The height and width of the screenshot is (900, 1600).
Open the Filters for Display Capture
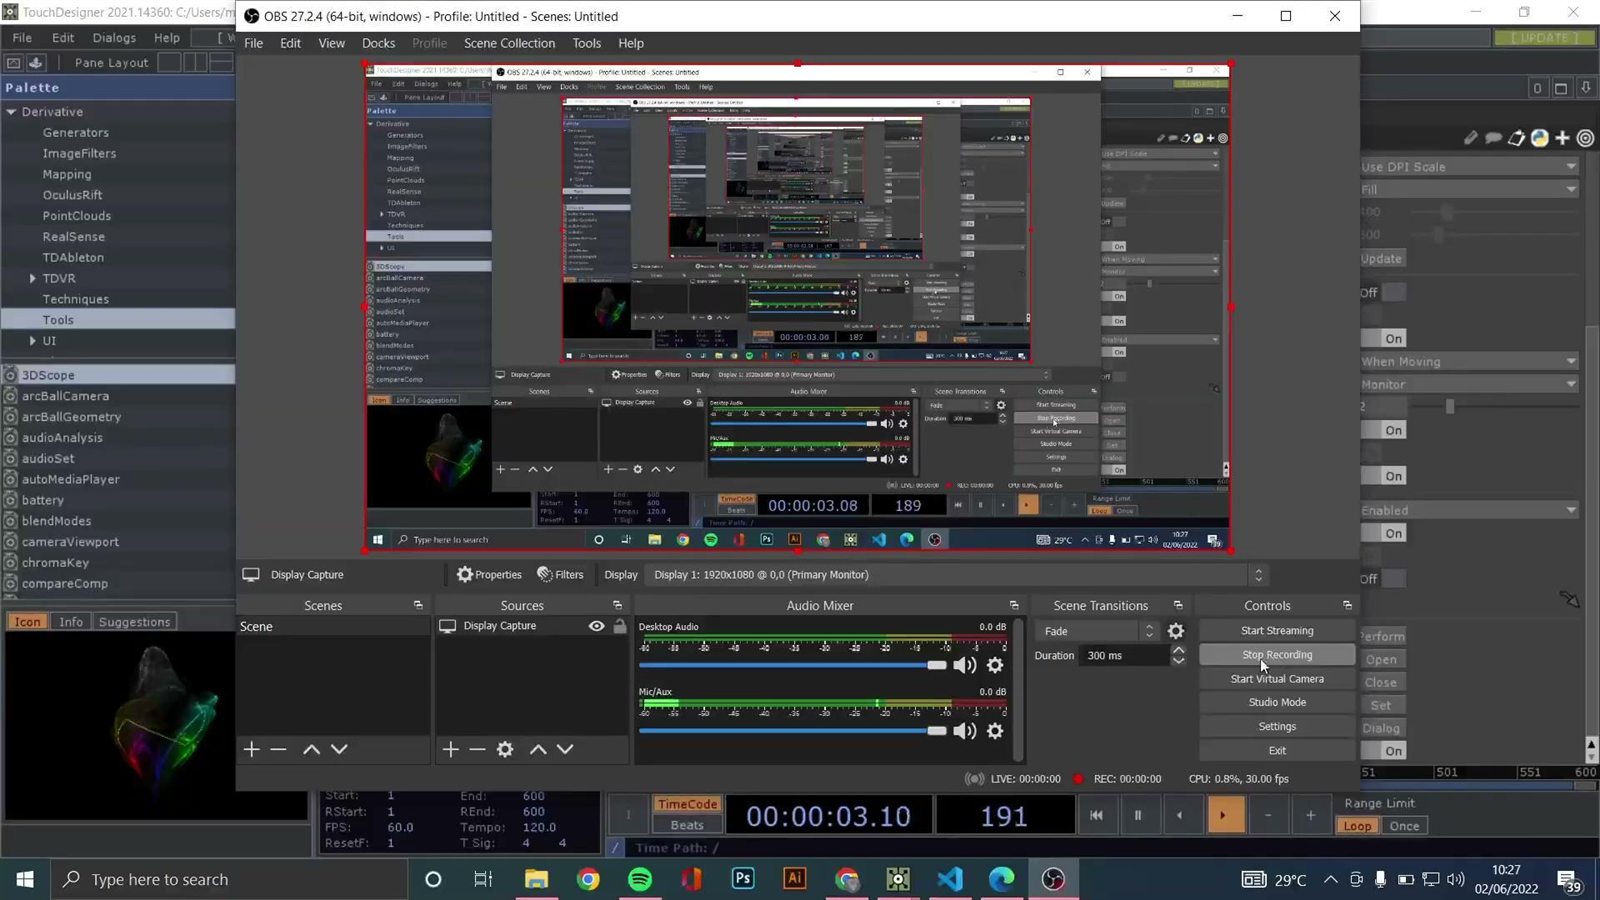click(560, 574)
